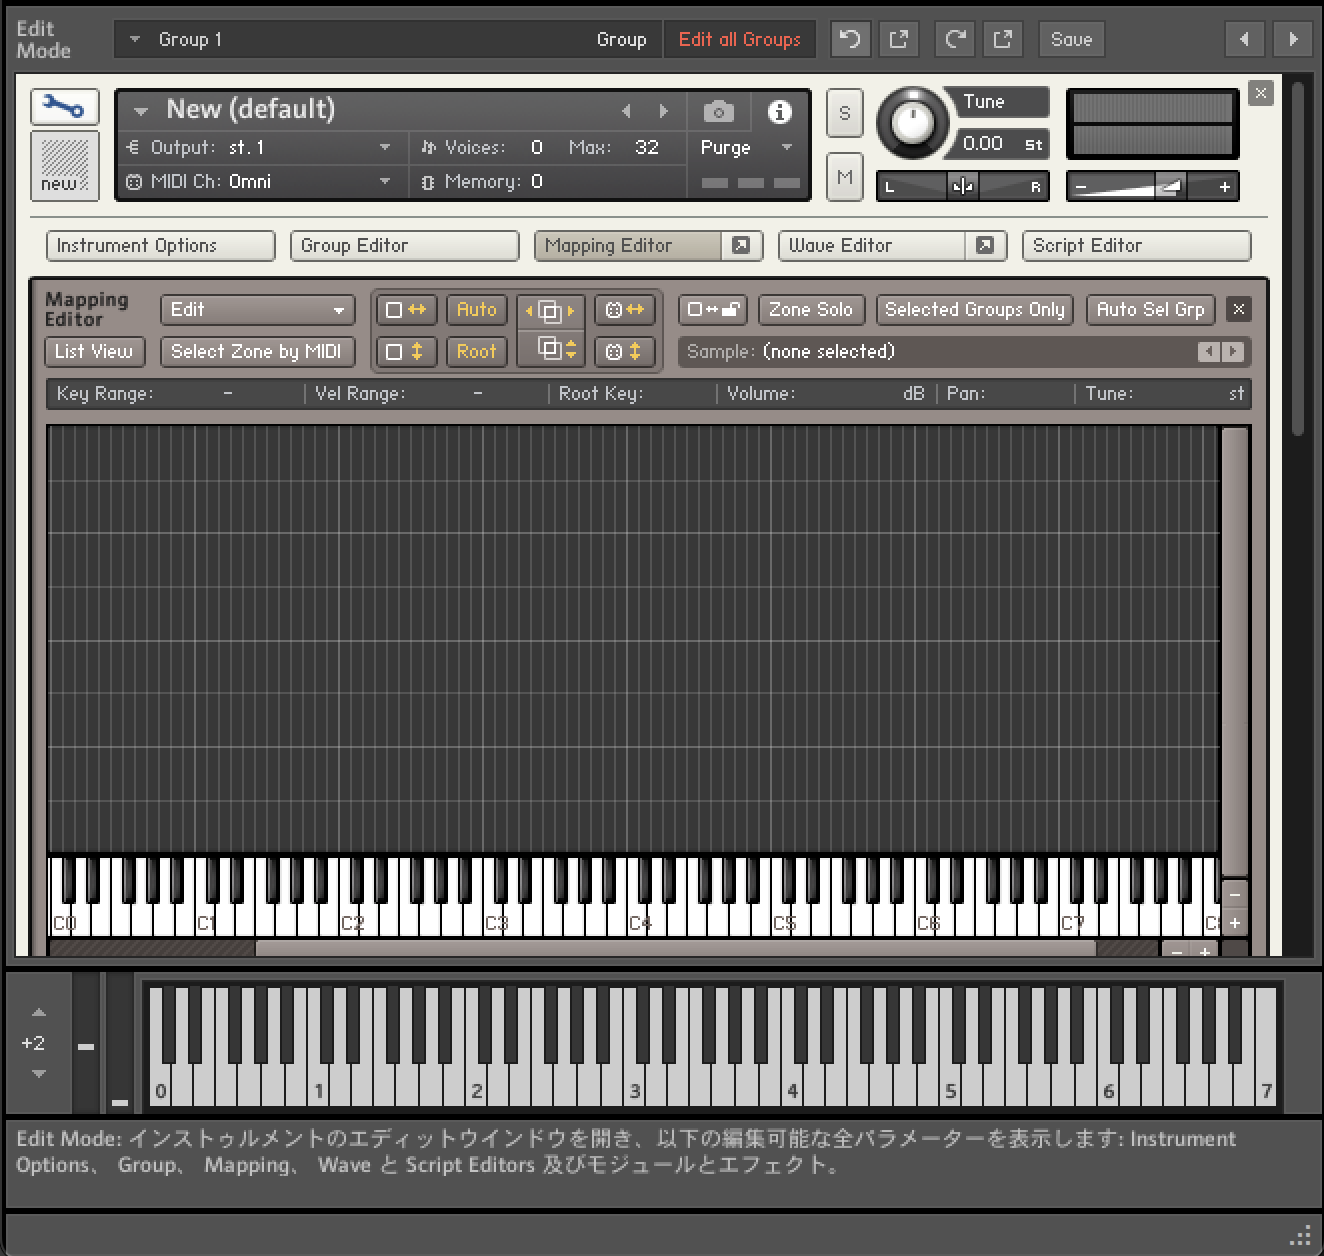The height and width of the screenshot is (1256, 1324).
Task: Open the Script Editor tab
Action: click(1137, 246)
